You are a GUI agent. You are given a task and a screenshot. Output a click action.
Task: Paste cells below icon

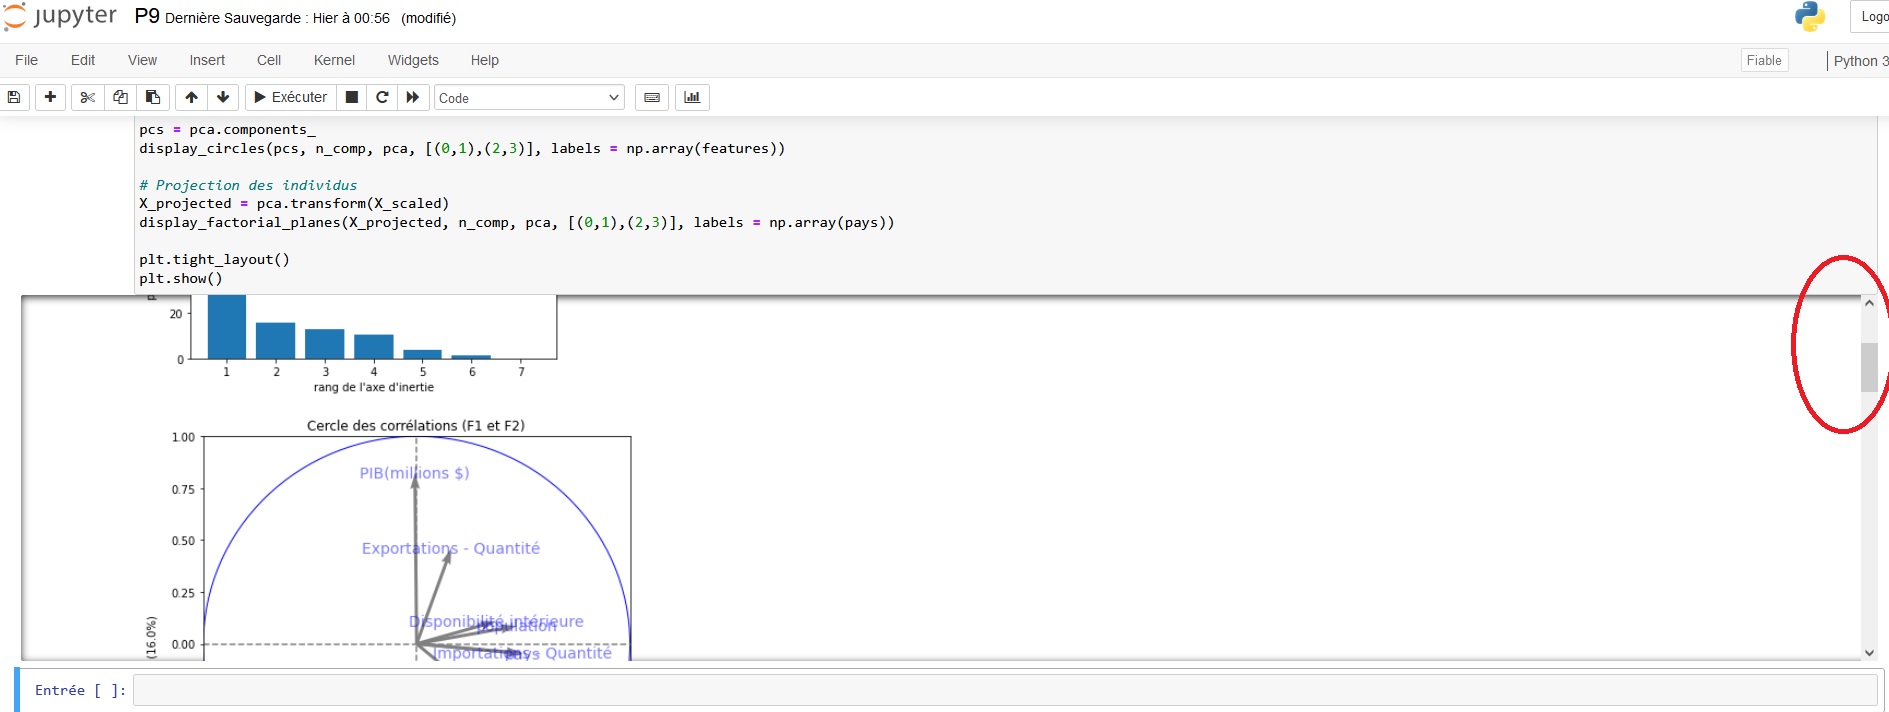[153, 97]
